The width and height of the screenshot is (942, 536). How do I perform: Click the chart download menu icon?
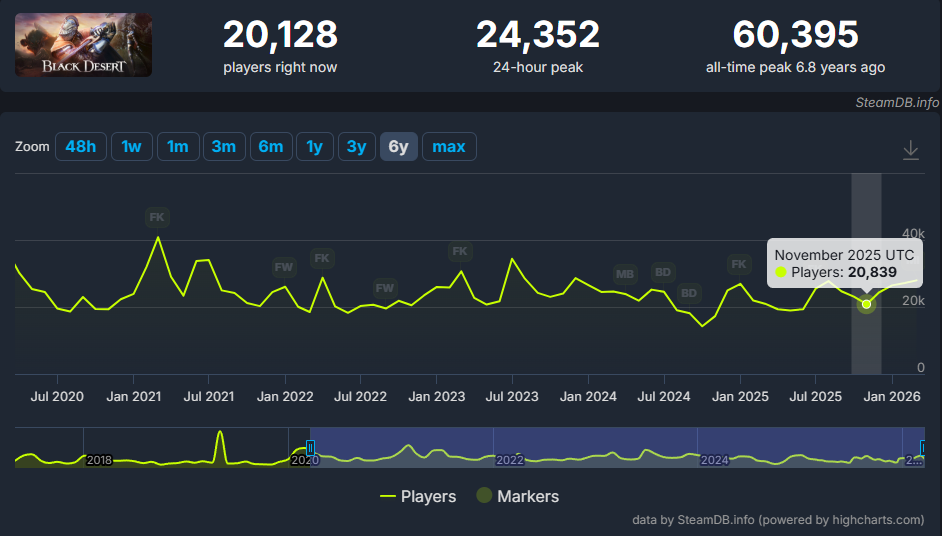[910, 149]
